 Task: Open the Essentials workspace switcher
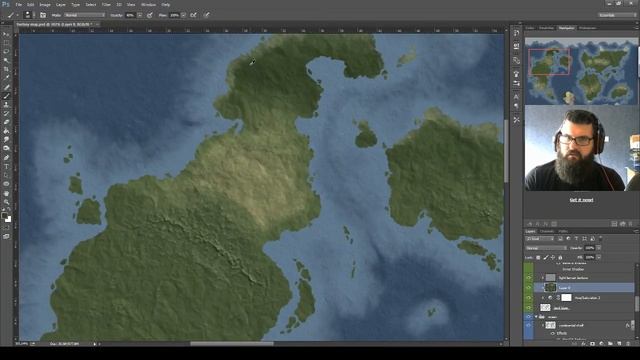[617, 15]
